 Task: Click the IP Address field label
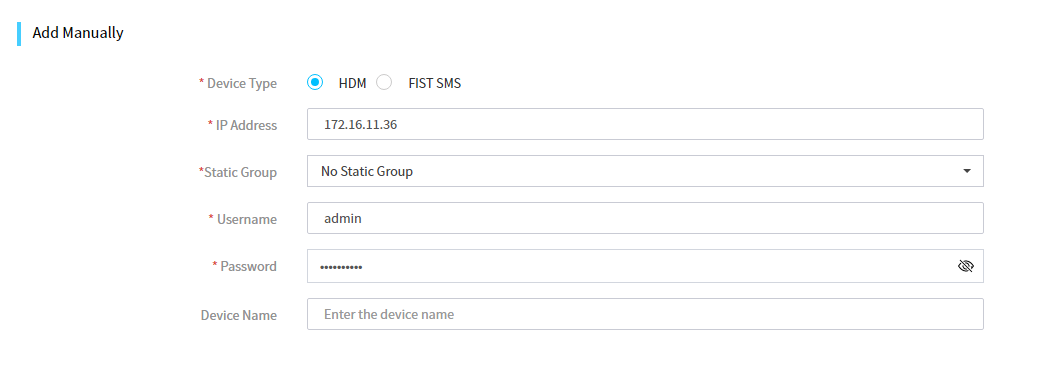tap(246, 125)
